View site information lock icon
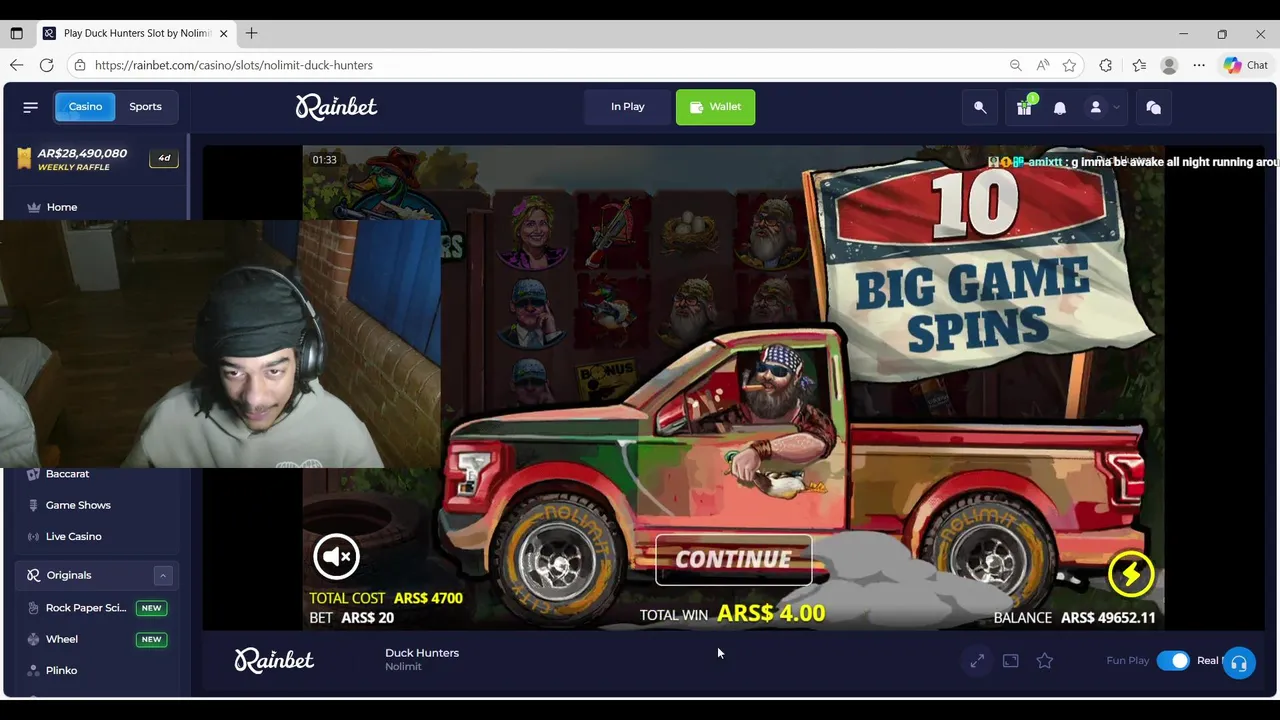 click(x=80, y=65)
